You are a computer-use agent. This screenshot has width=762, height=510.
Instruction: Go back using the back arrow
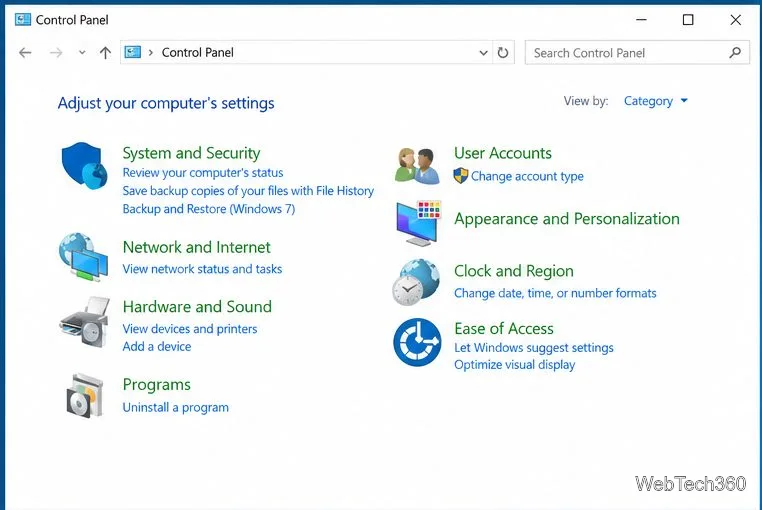25,53
